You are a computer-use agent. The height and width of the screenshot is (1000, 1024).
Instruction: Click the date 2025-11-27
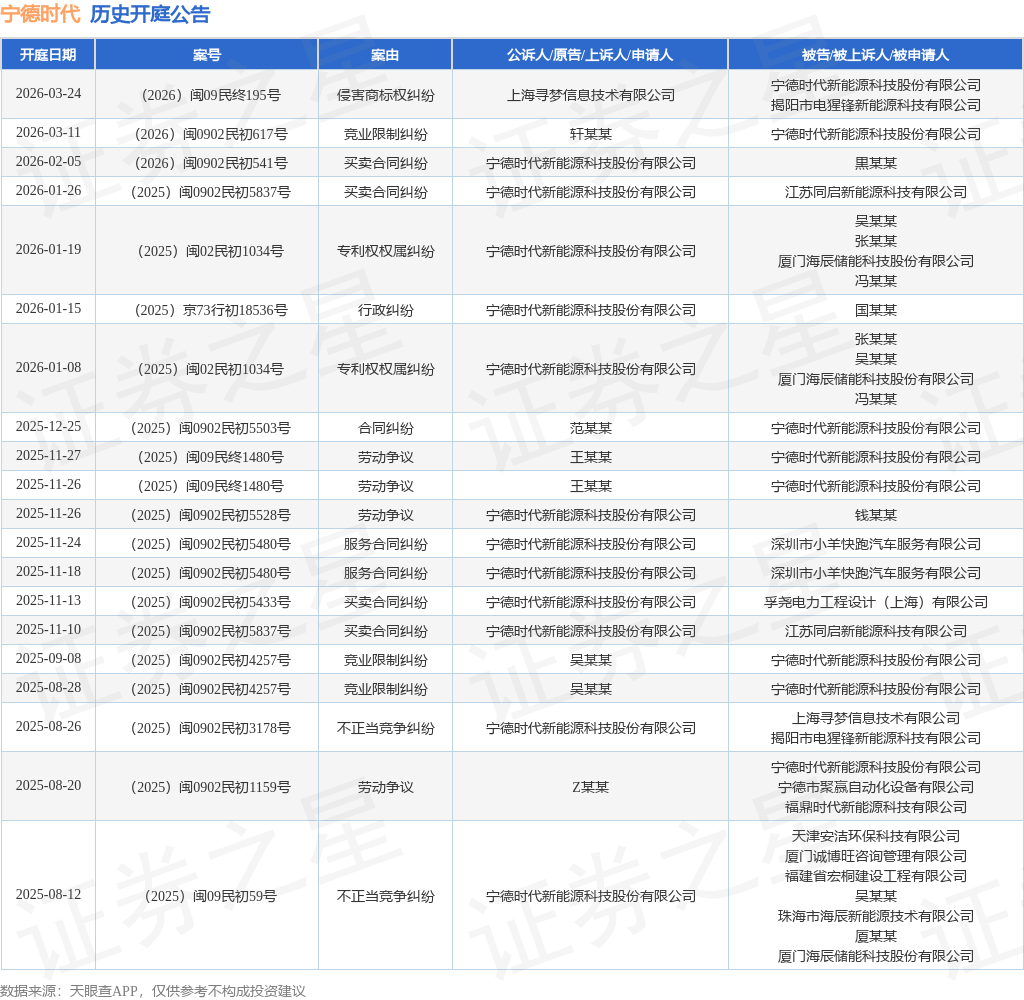click(48, 455)
